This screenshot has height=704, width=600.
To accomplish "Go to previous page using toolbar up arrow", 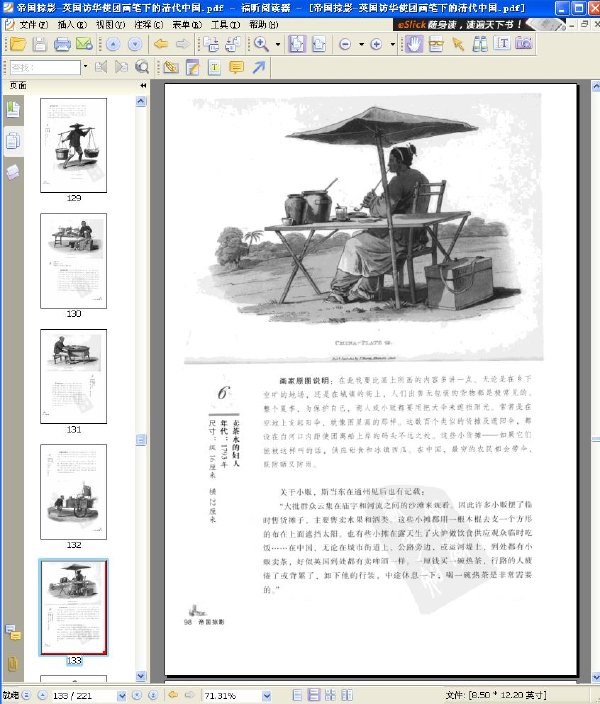I will pyautogui.click(x=113, y=44).
